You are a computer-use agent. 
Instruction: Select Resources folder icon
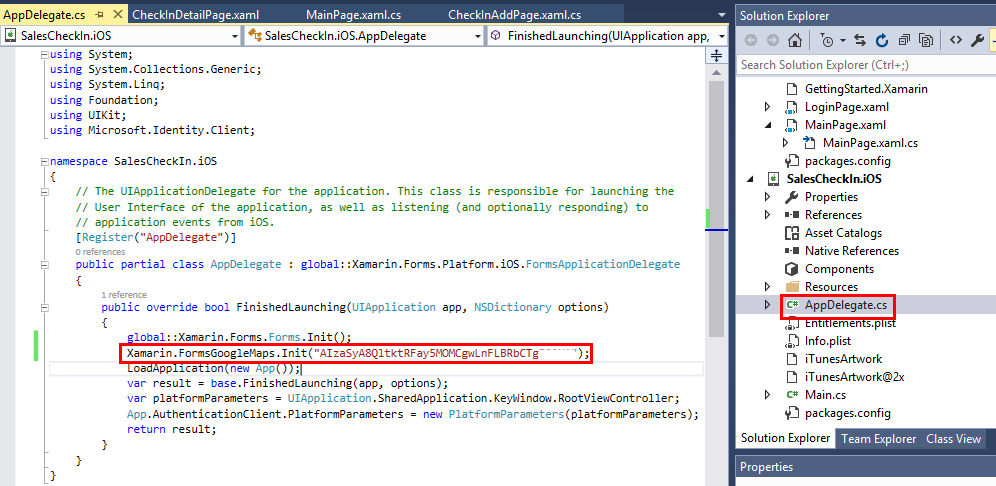[791, 287]
